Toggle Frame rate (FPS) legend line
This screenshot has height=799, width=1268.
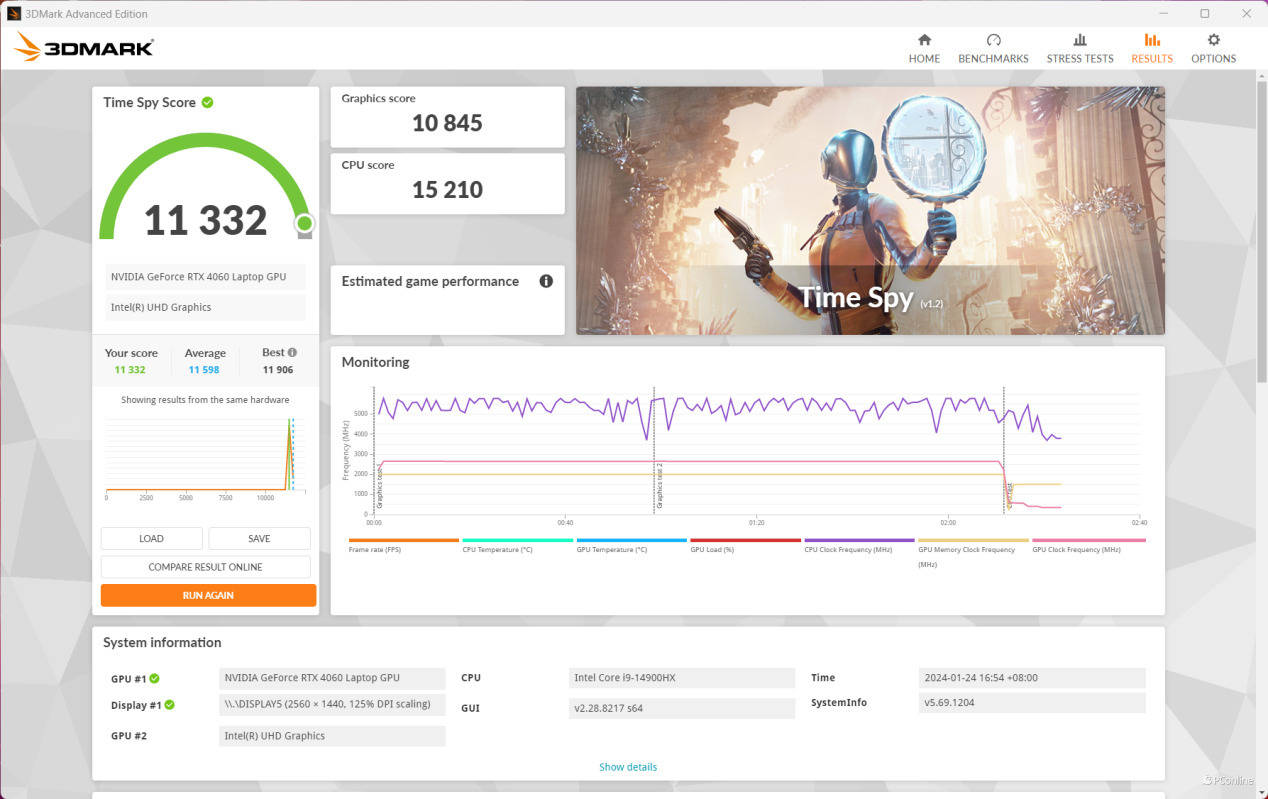point(403,545)
